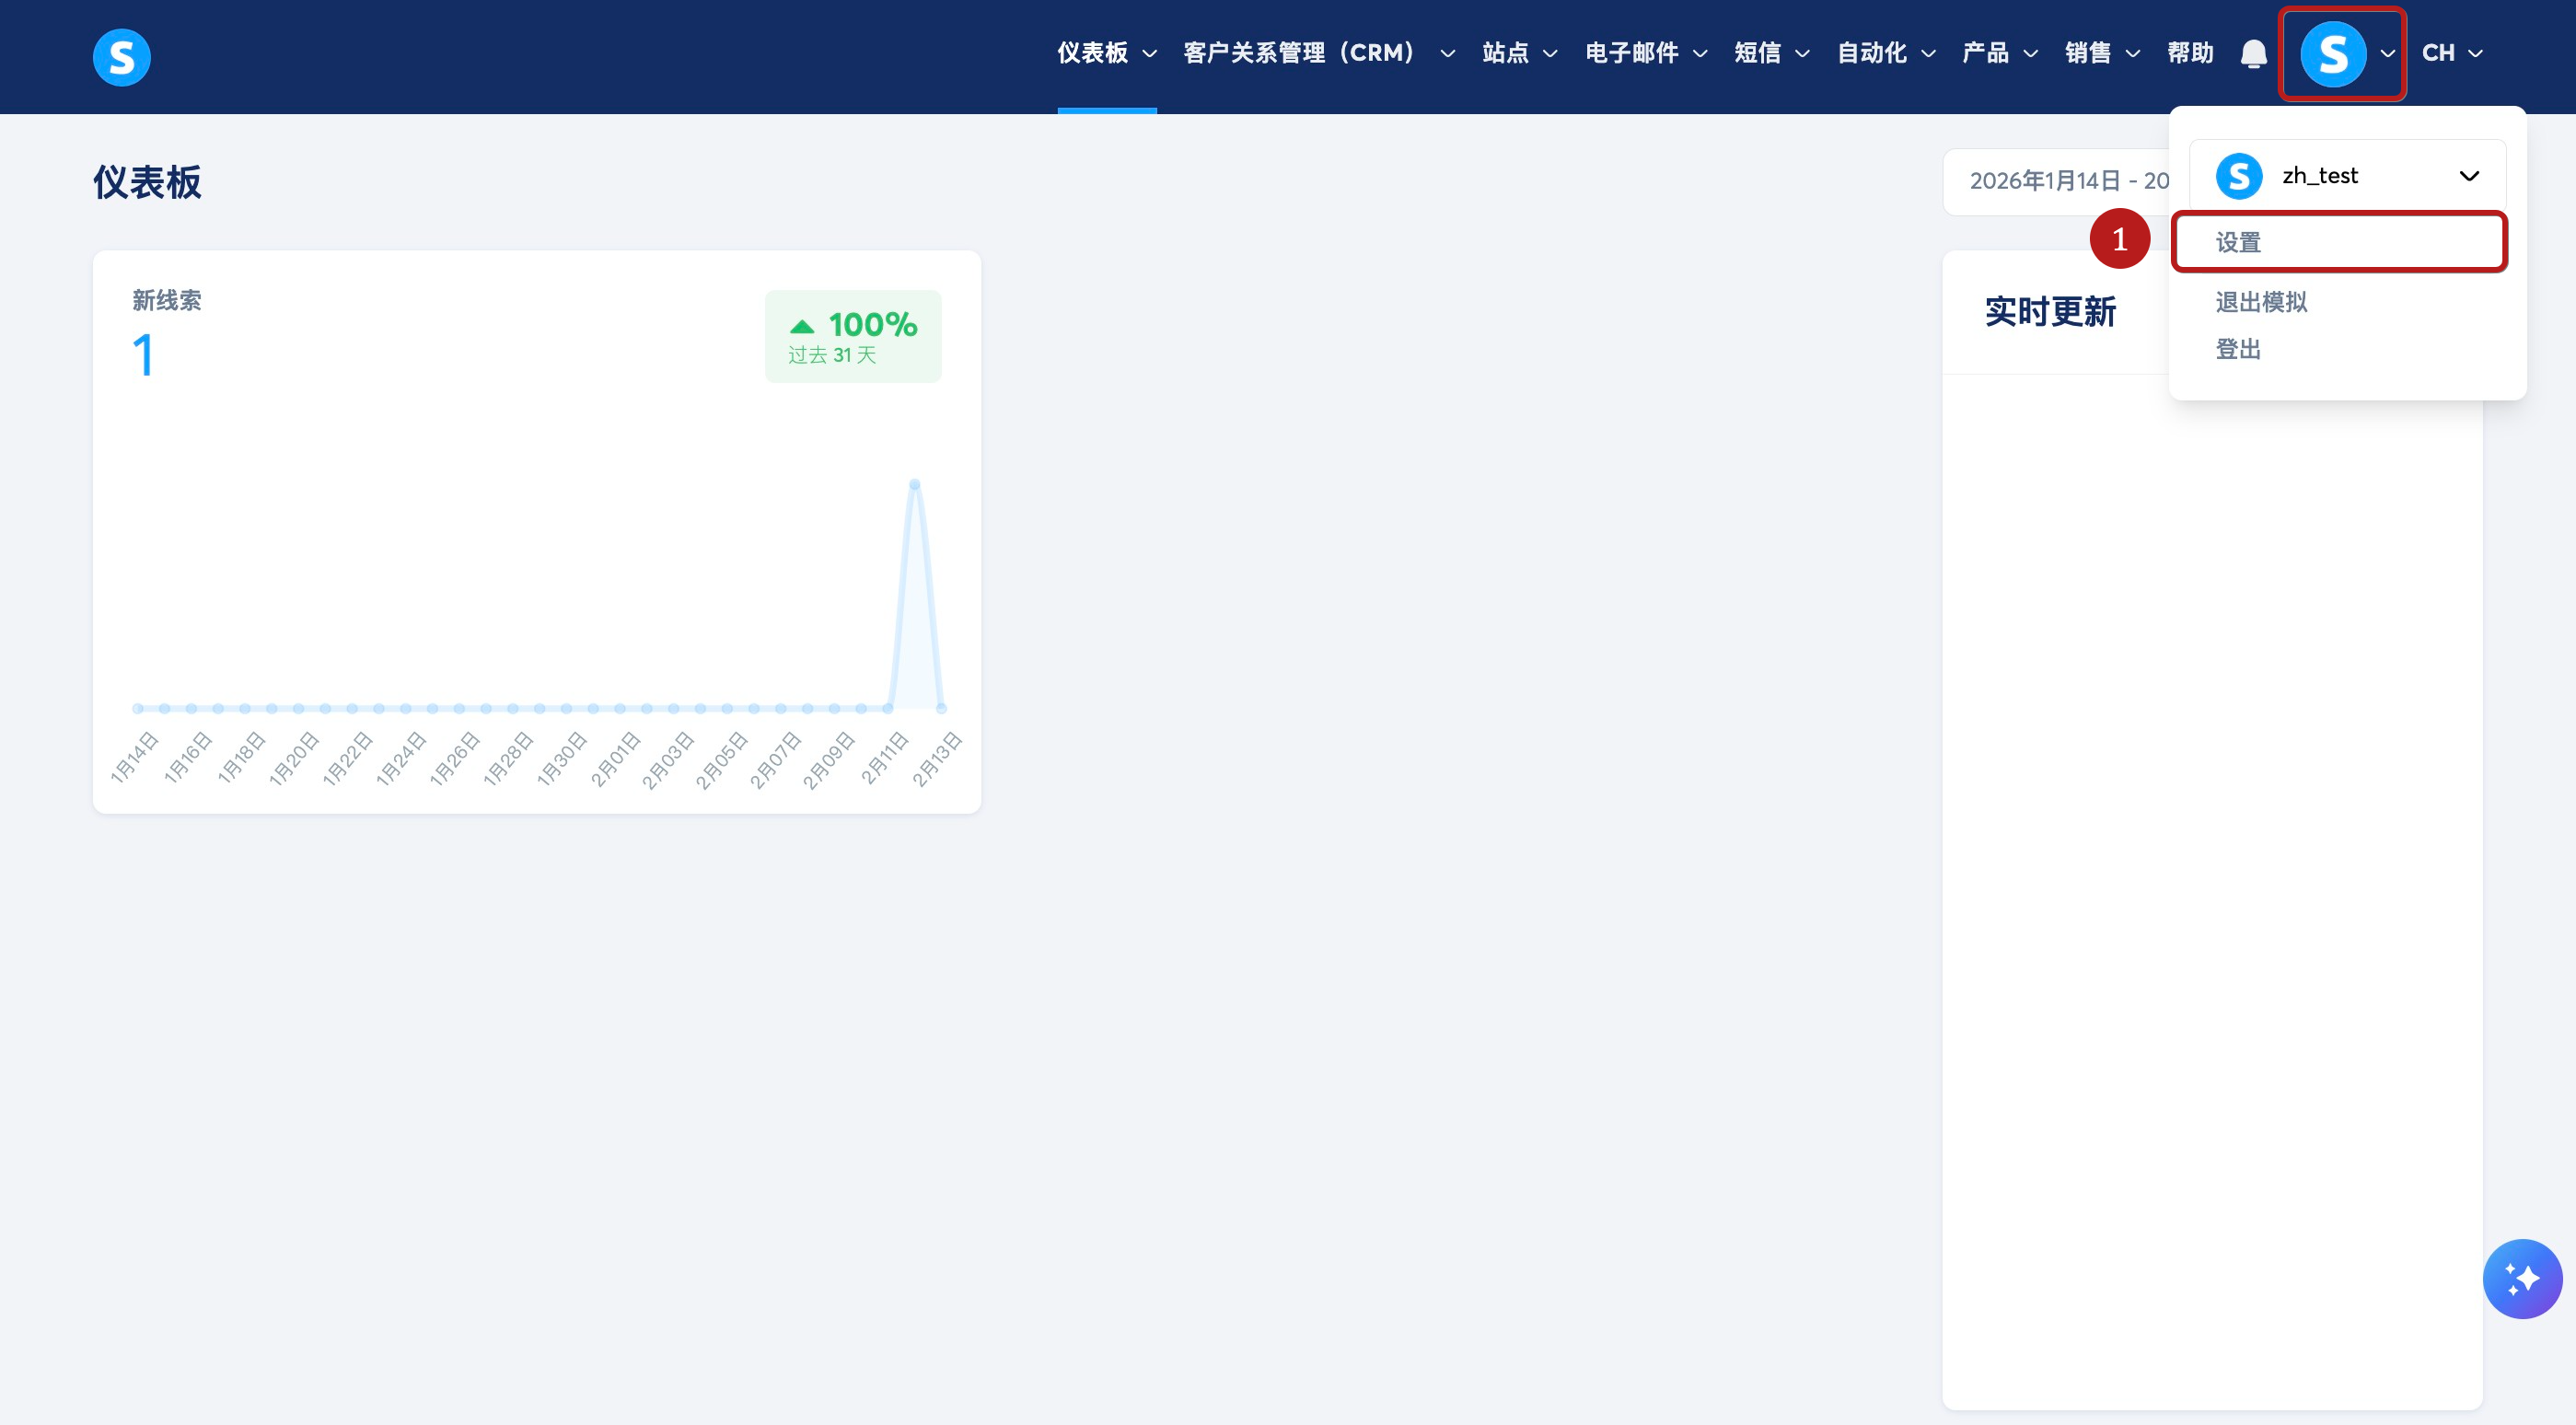2576x1425 pixels.
Task: Expand the zh_test account selector
Action: [2468, 176]
